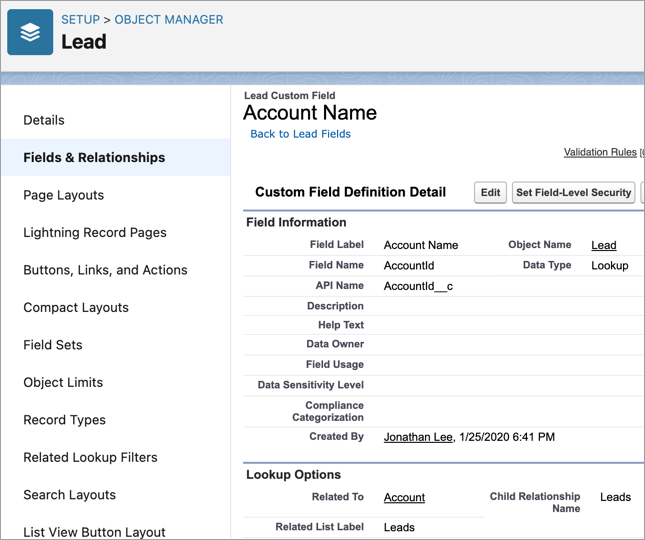The height and width of the screenshot is (540, 645).
Task: Click the Field Usage label
Action: [x=335, y=364]
